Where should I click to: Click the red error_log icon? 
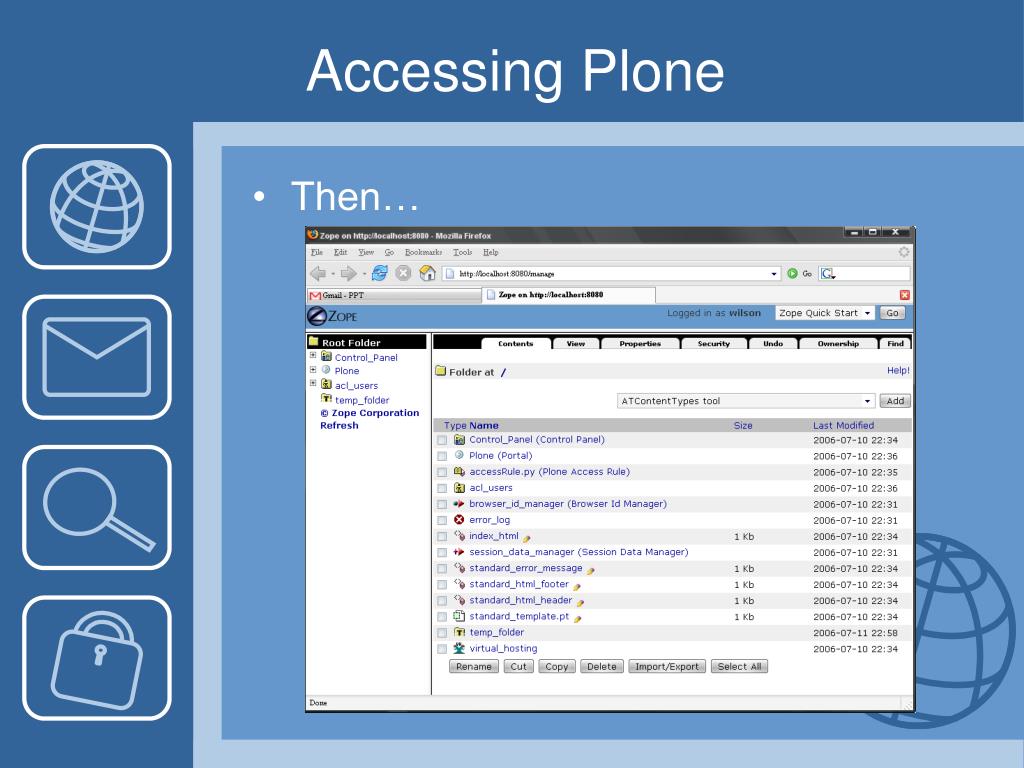[459, 520]
